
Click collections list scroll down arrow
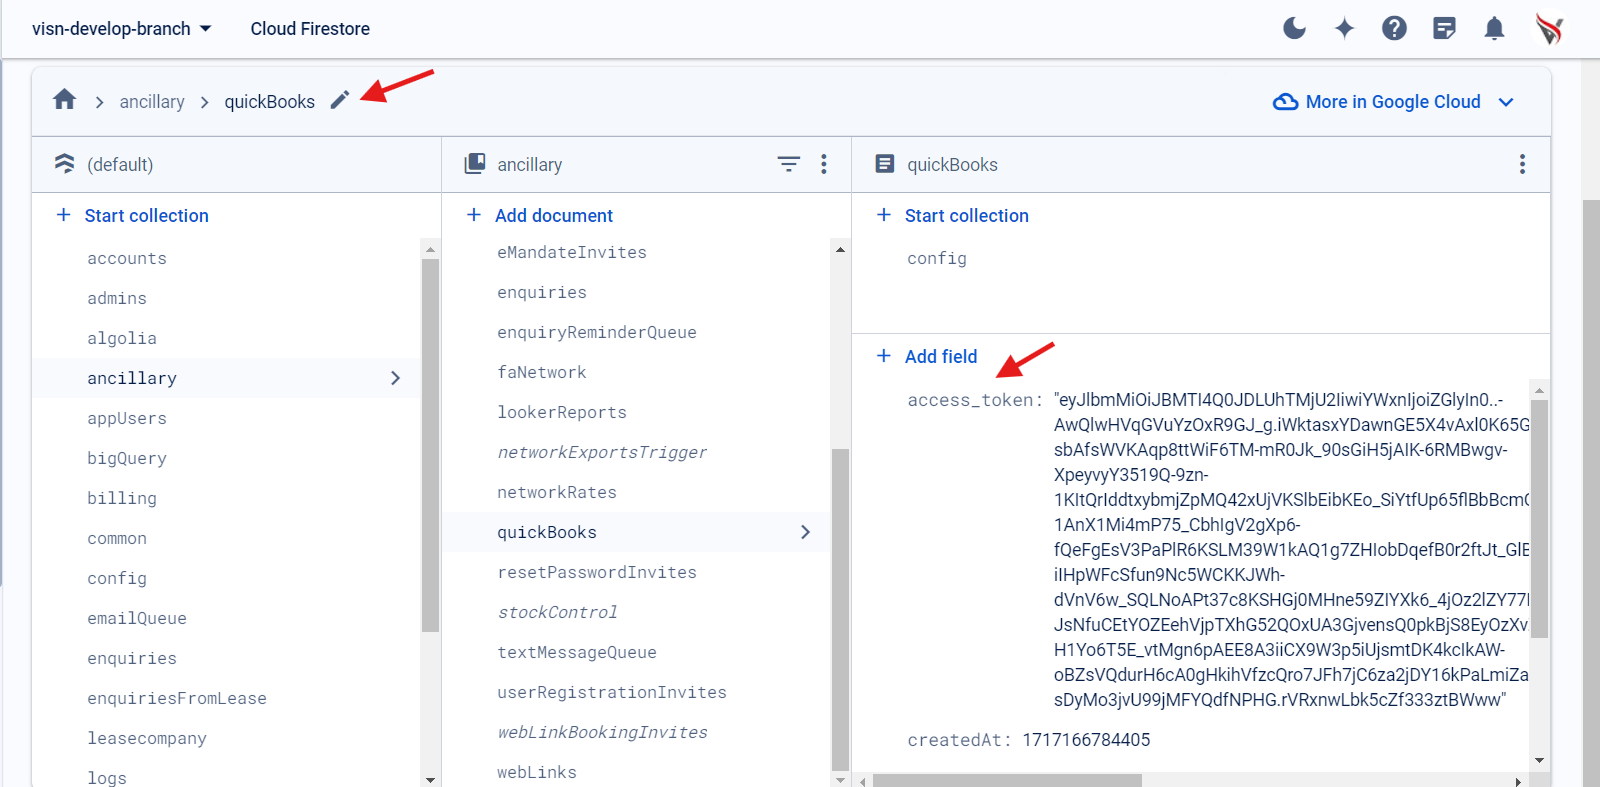430,780
